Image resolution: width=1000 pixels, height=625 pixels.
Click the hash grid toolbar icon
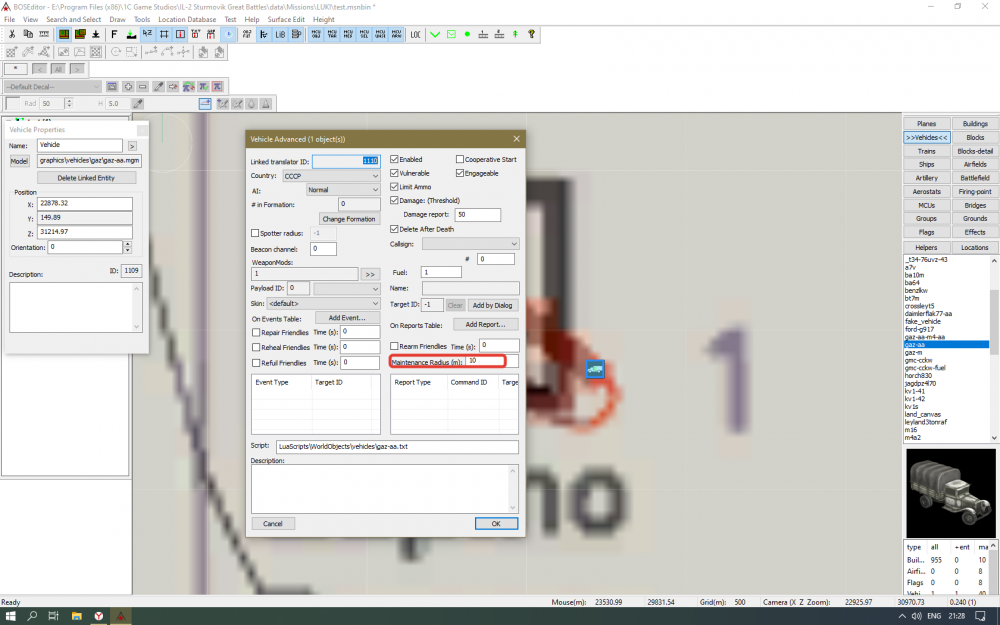tap(164, 34)
